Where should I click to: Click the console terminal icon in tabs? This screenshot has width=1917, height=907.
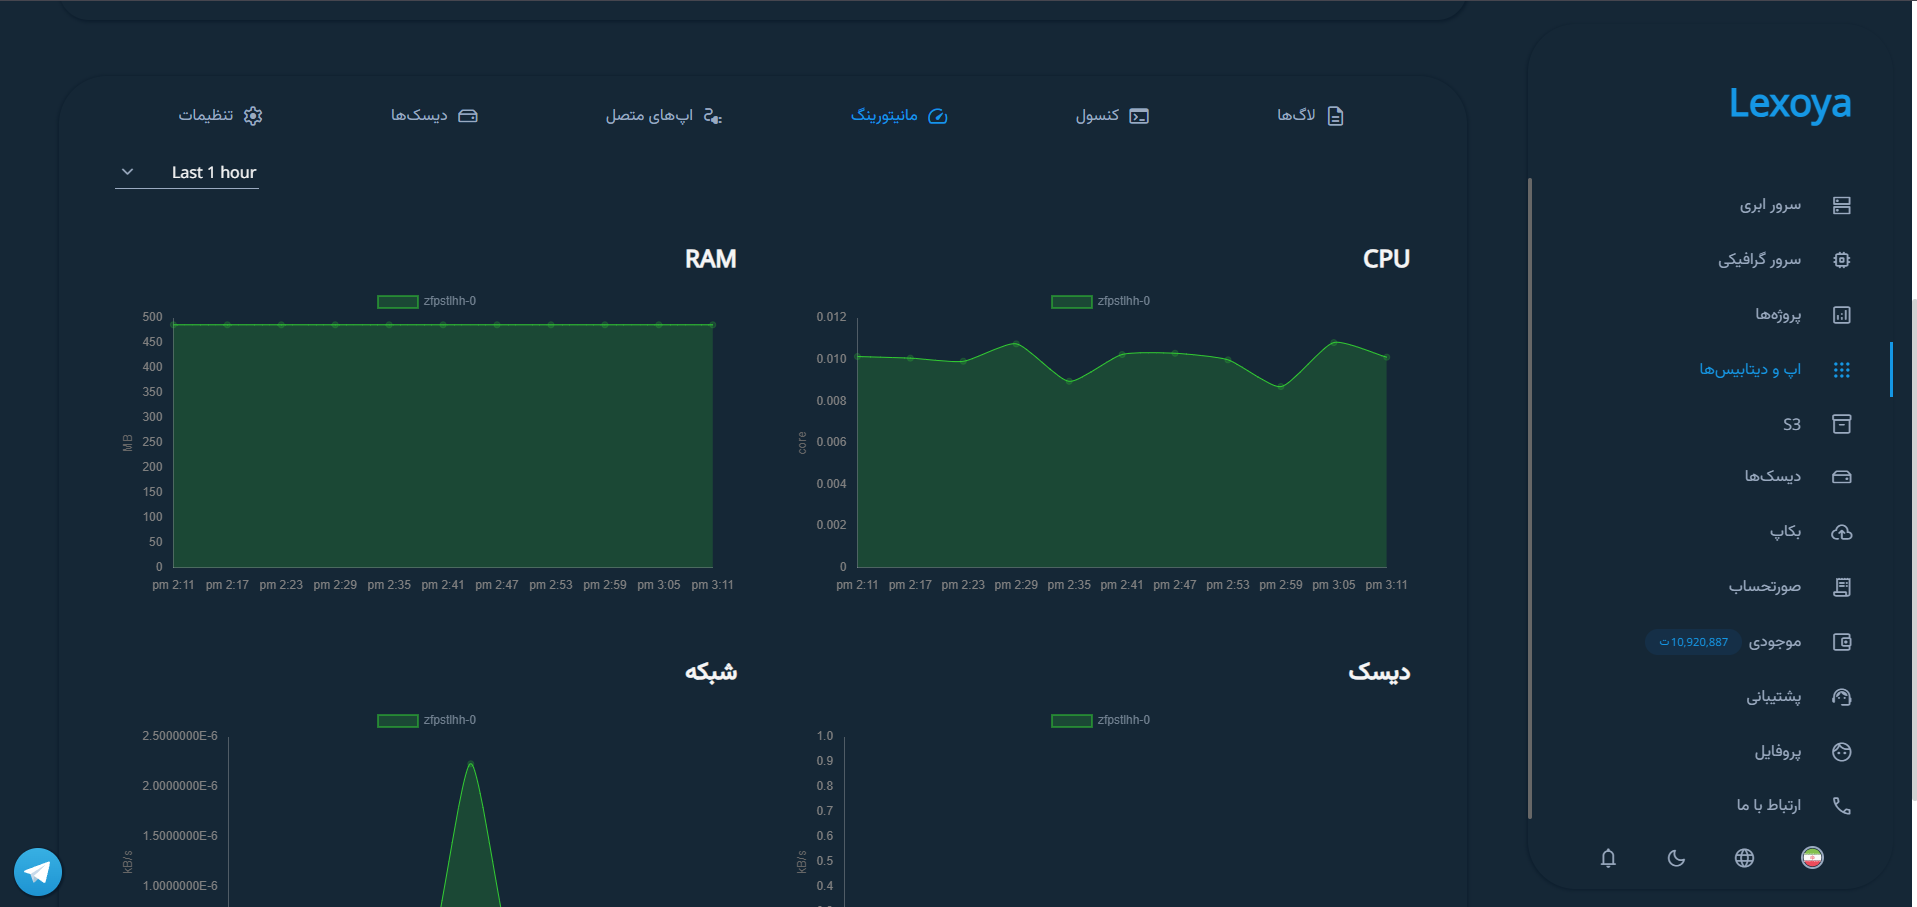[x=1139, y=116]
